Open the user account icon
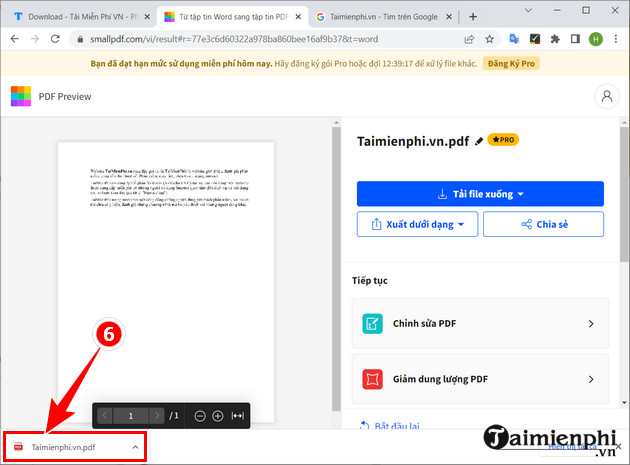 pyautogui.click(x=607, y=96)
